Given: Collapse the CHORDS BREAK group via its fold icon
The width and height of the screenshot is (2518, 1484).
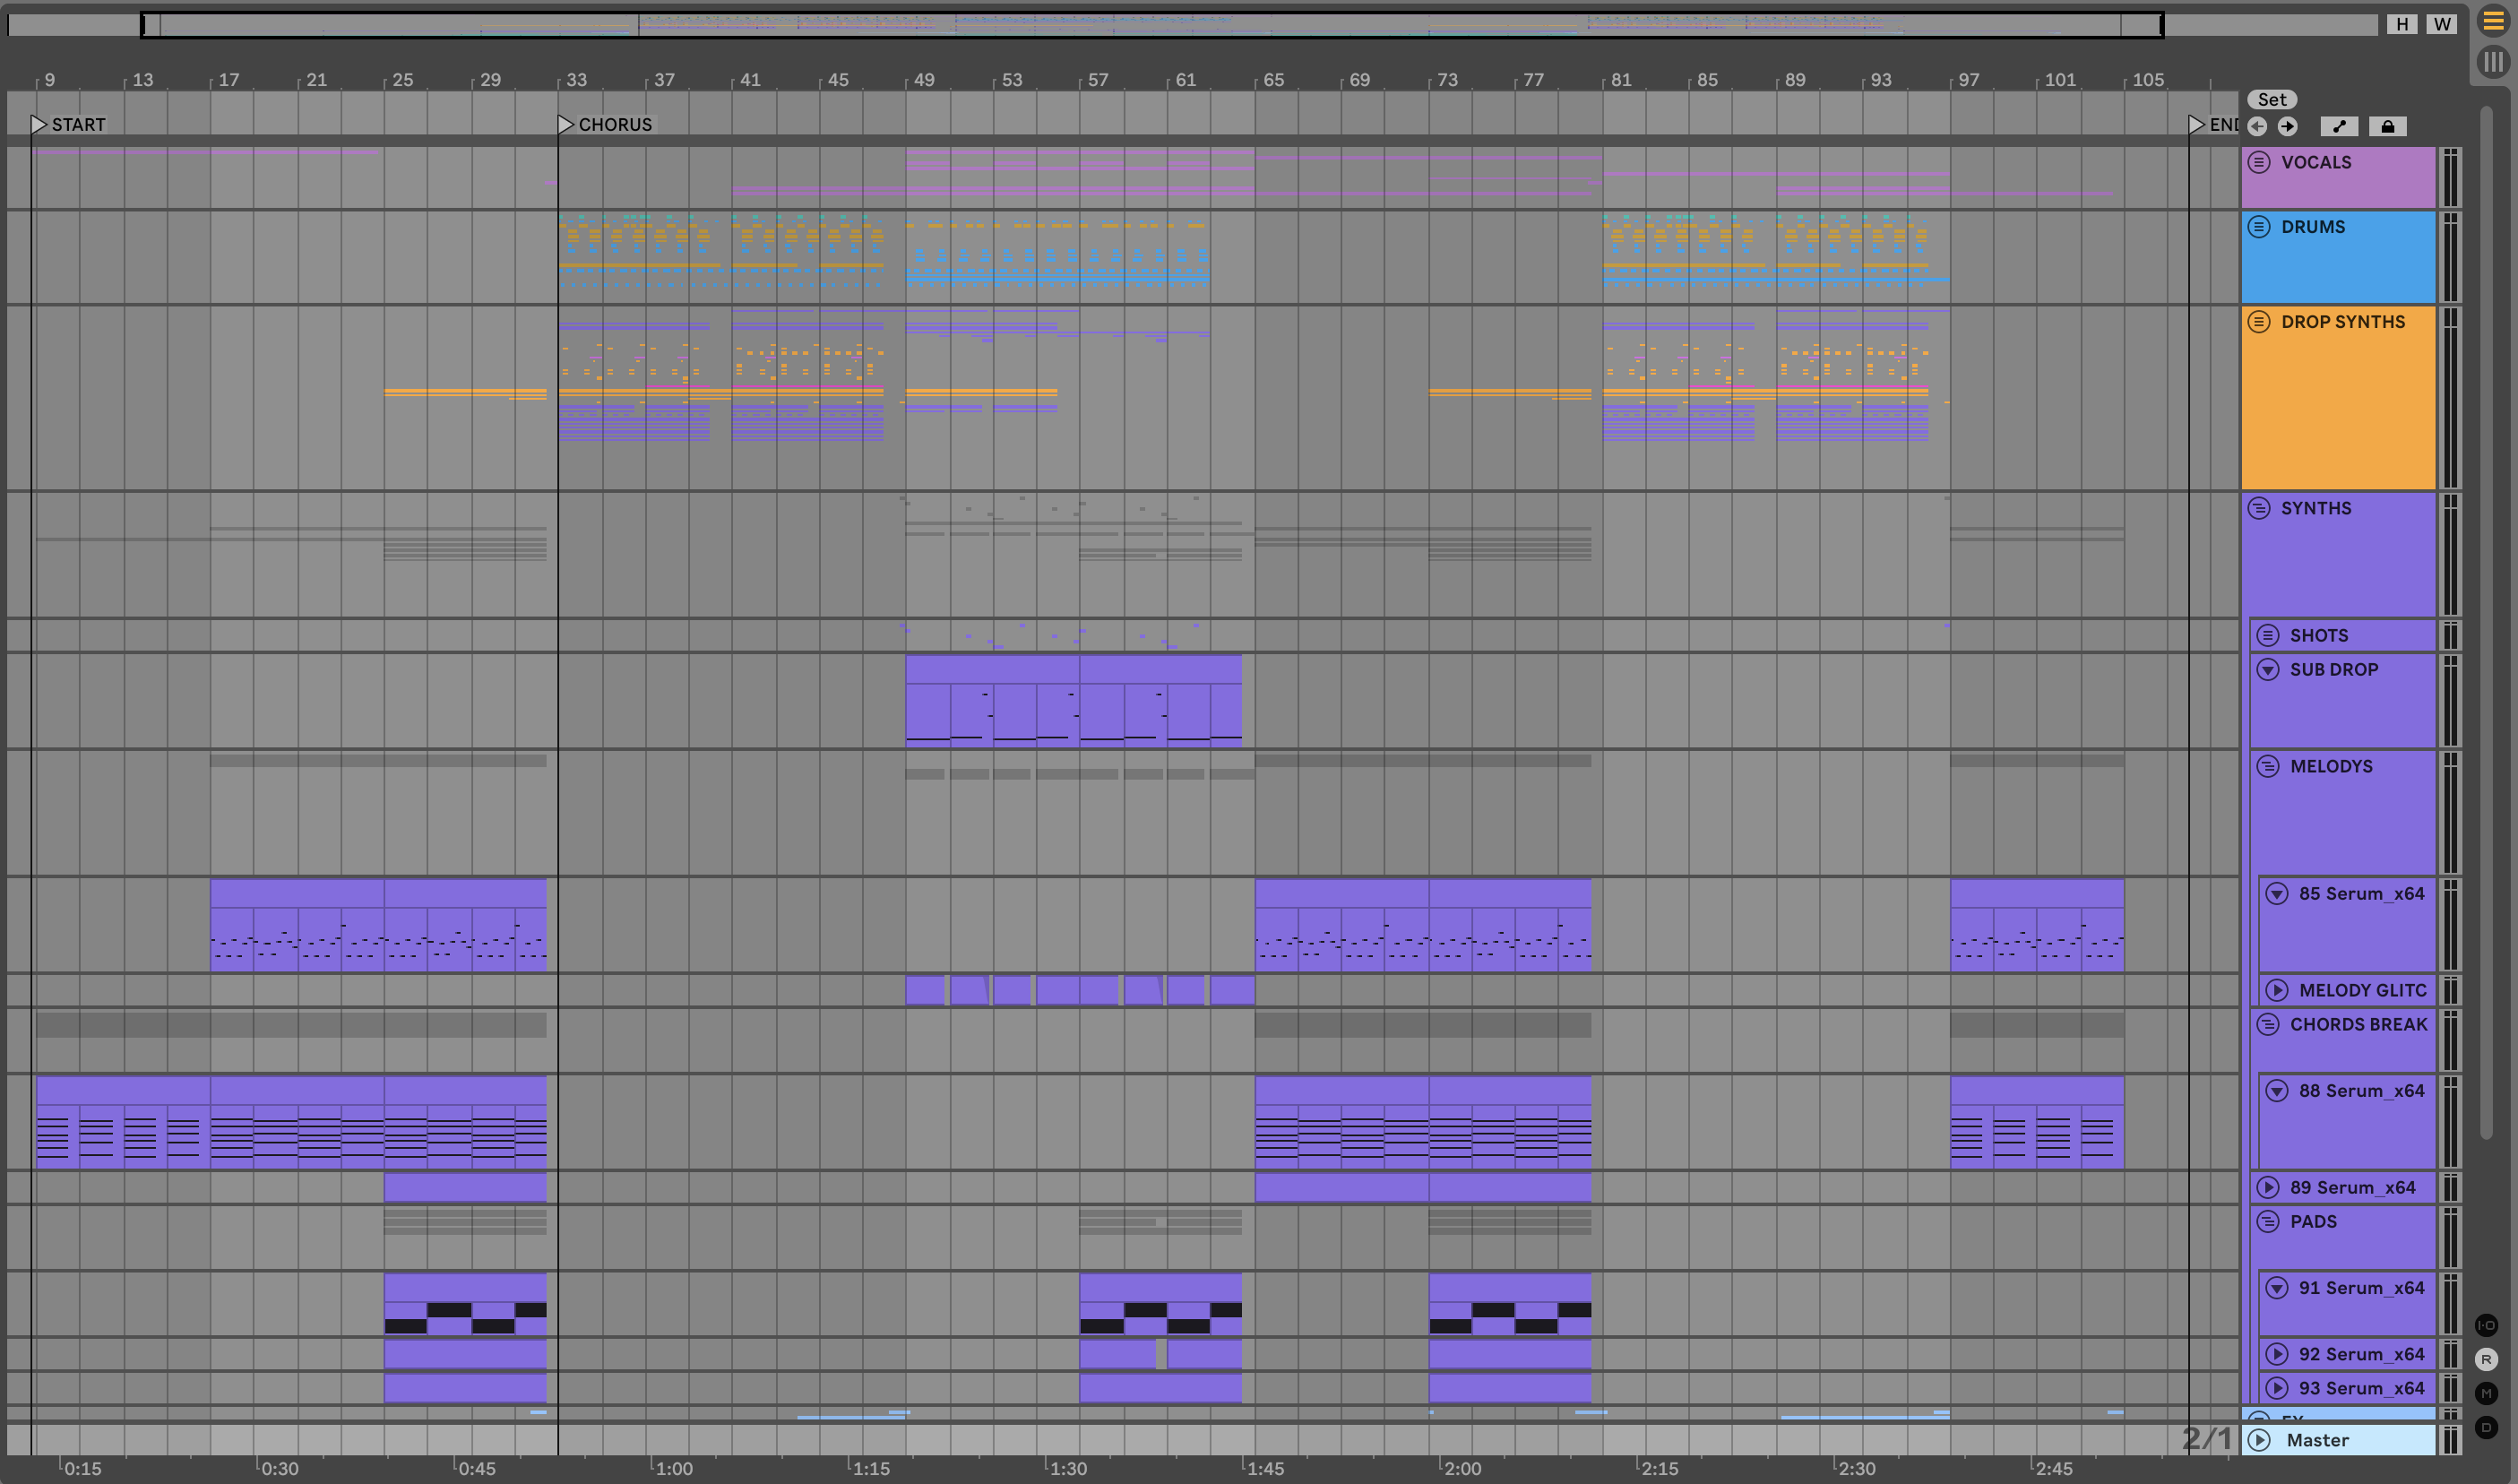Looking at the screenshot, I should (2268, 1024).
